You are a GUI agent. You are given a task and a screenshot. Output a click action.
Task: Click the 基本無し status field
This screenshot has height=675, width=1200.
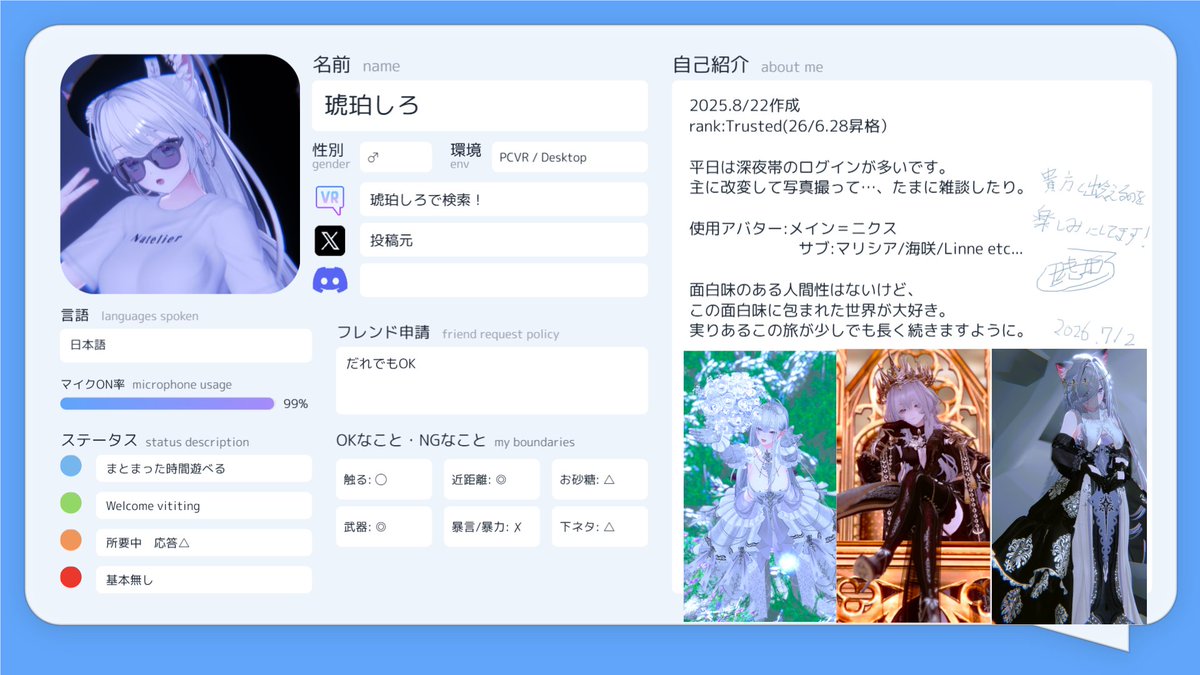[204, 579]
